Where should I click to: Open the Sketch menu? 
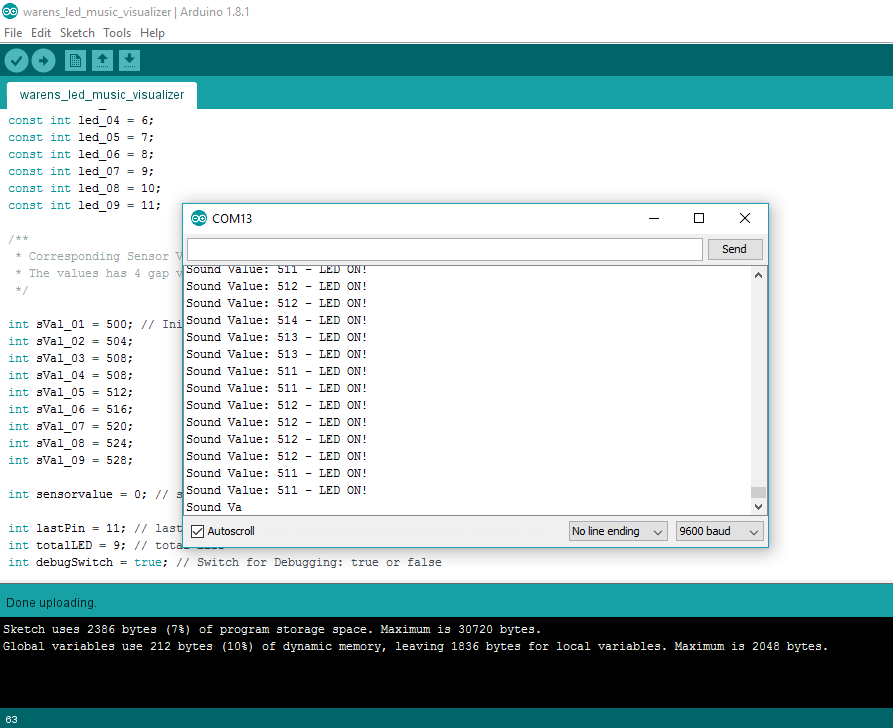tap(77, 33)
